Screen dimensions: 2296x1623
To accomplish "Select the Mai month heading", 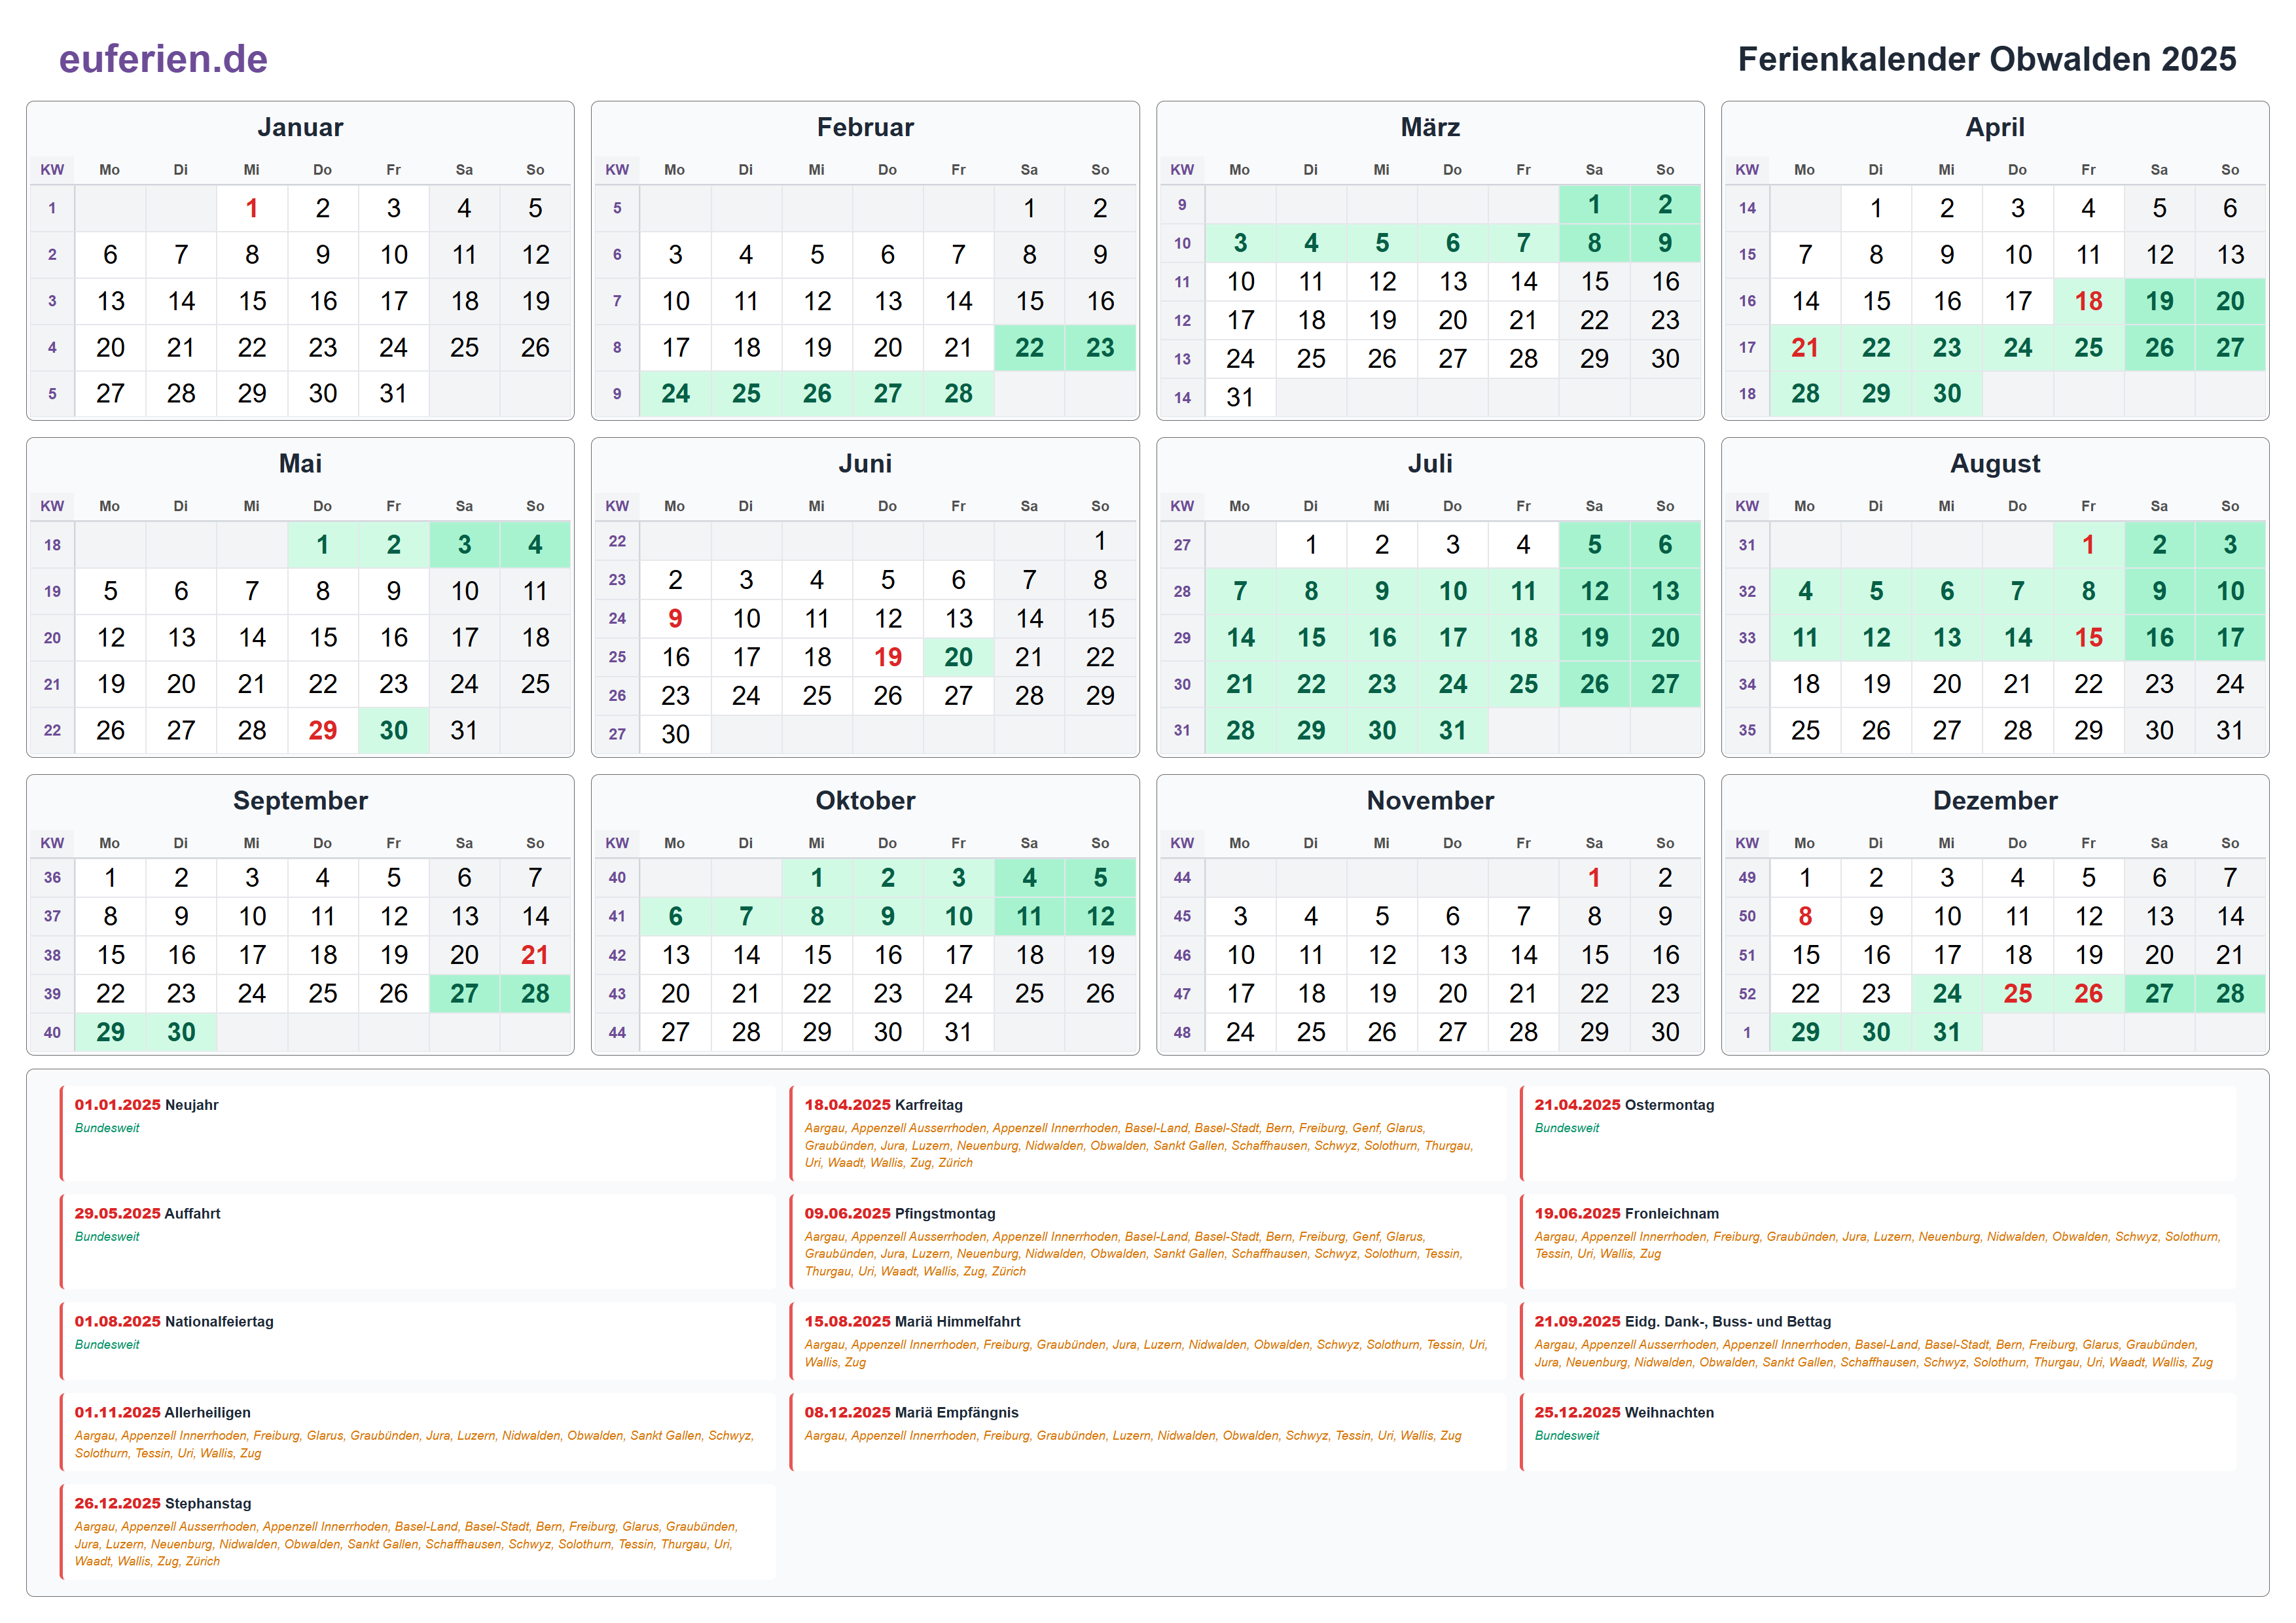I will [300, 463].
